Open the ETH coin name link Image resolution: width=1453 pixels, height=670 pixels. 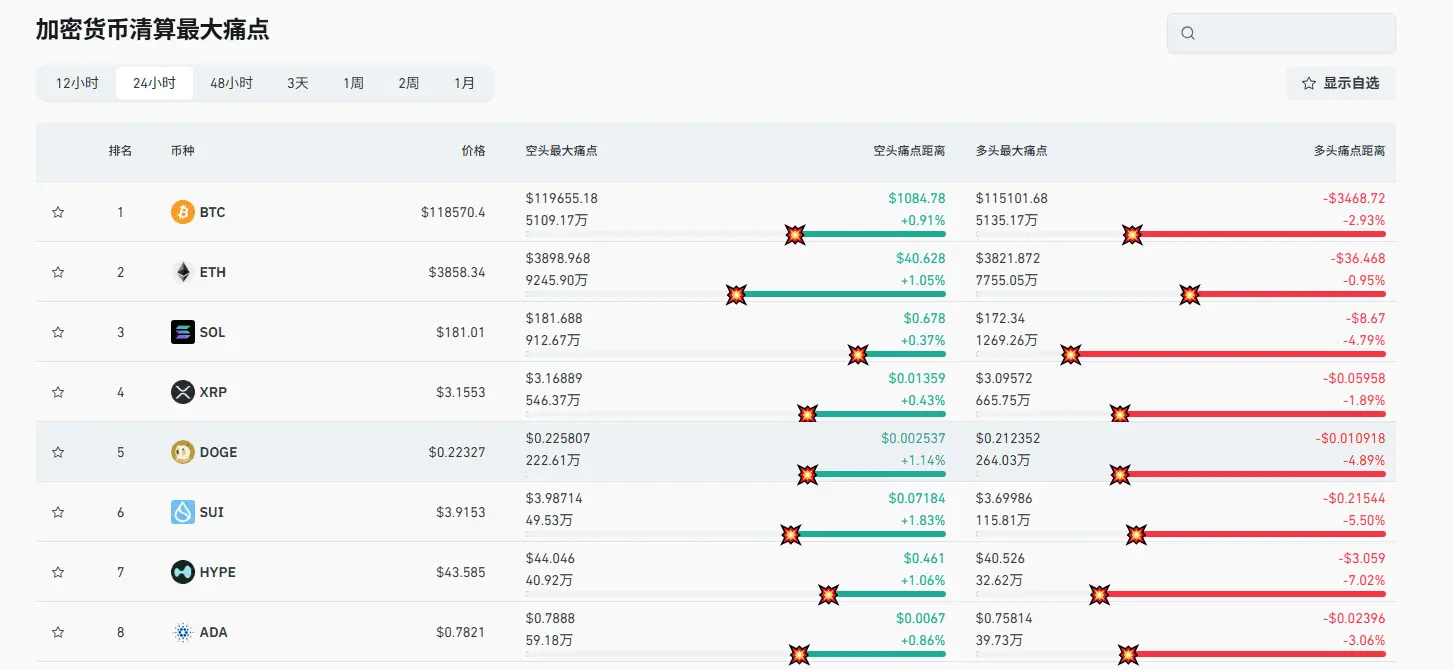point(212,272)
